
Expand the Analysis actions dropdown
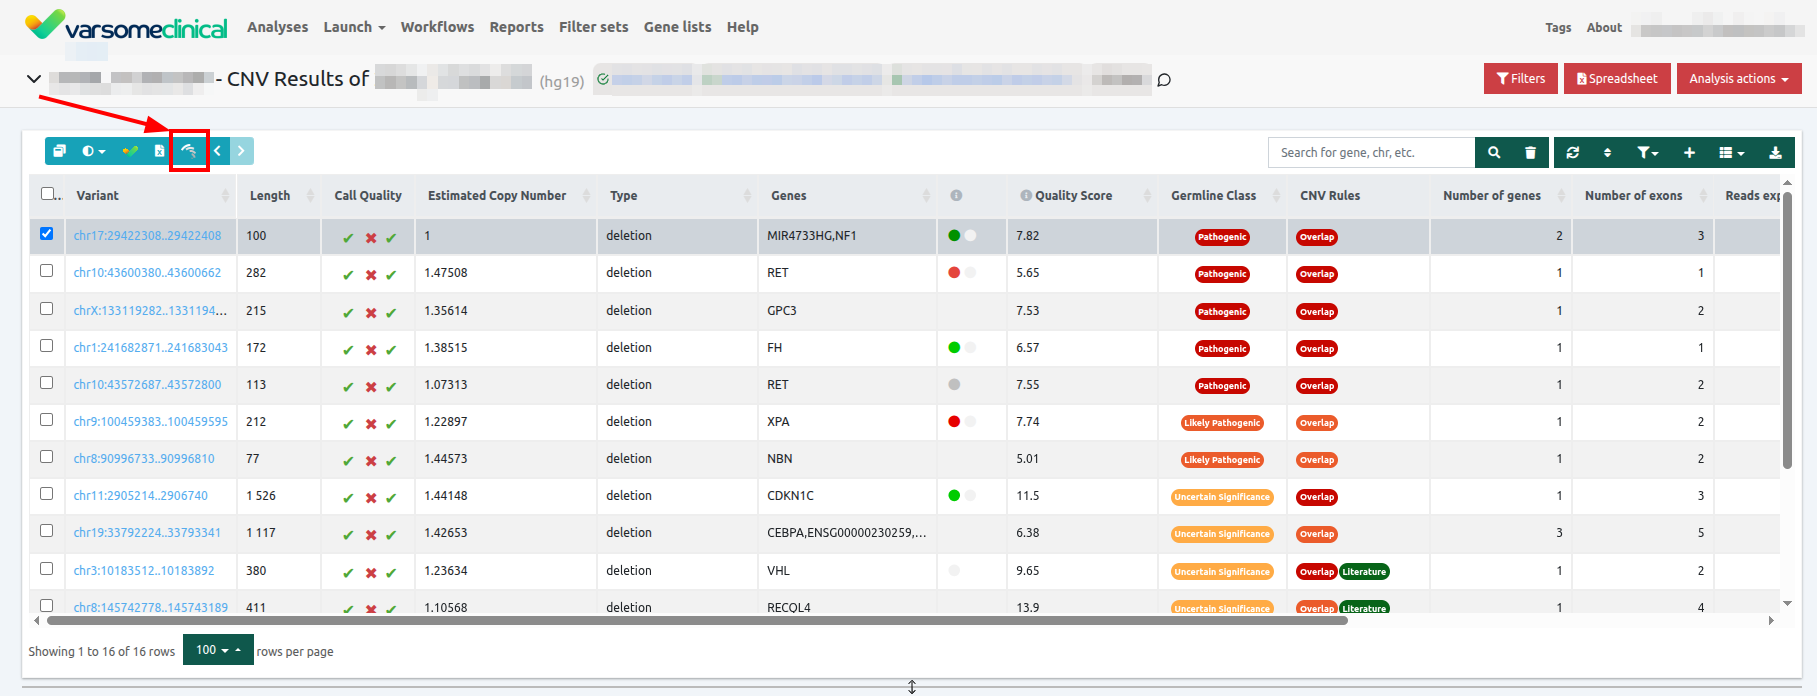(x=1738, y=79)
